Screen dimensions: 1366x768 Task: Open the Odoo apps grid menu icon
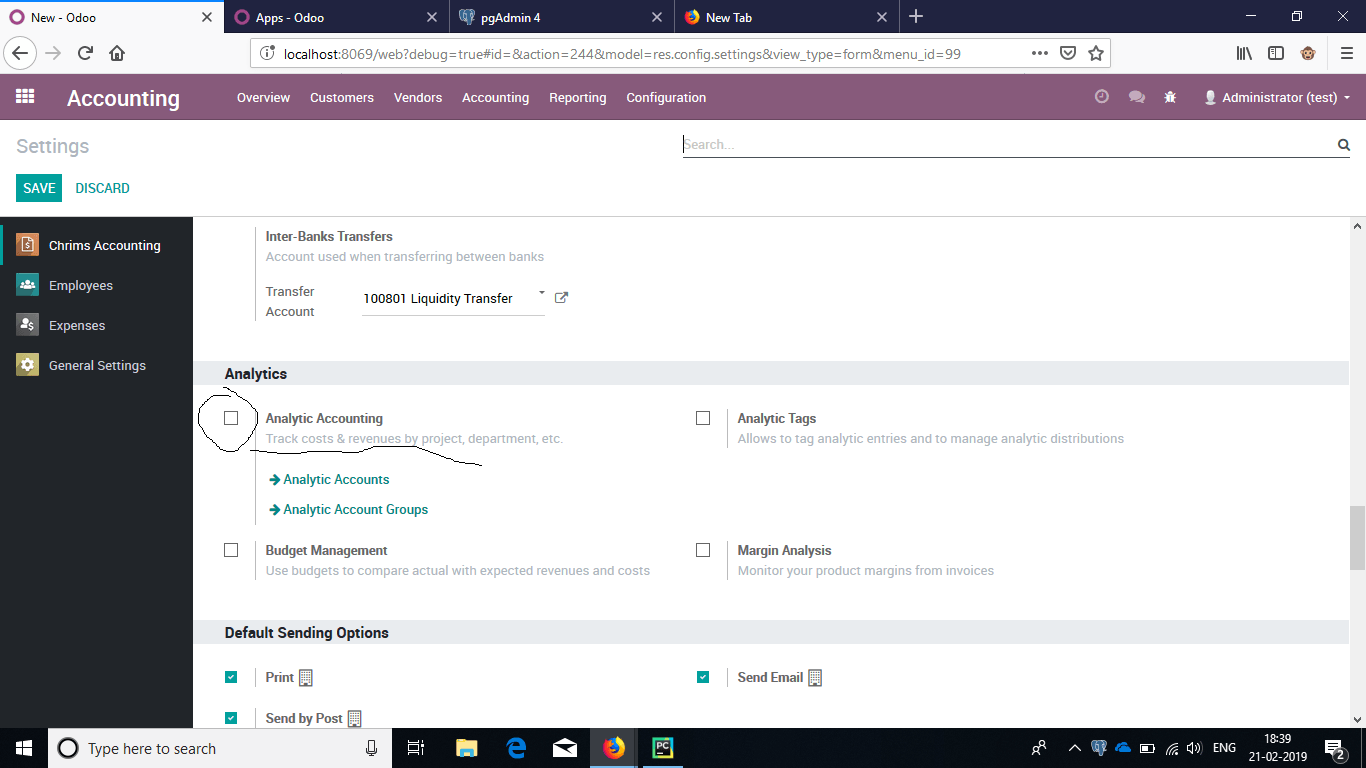point(25,97)
